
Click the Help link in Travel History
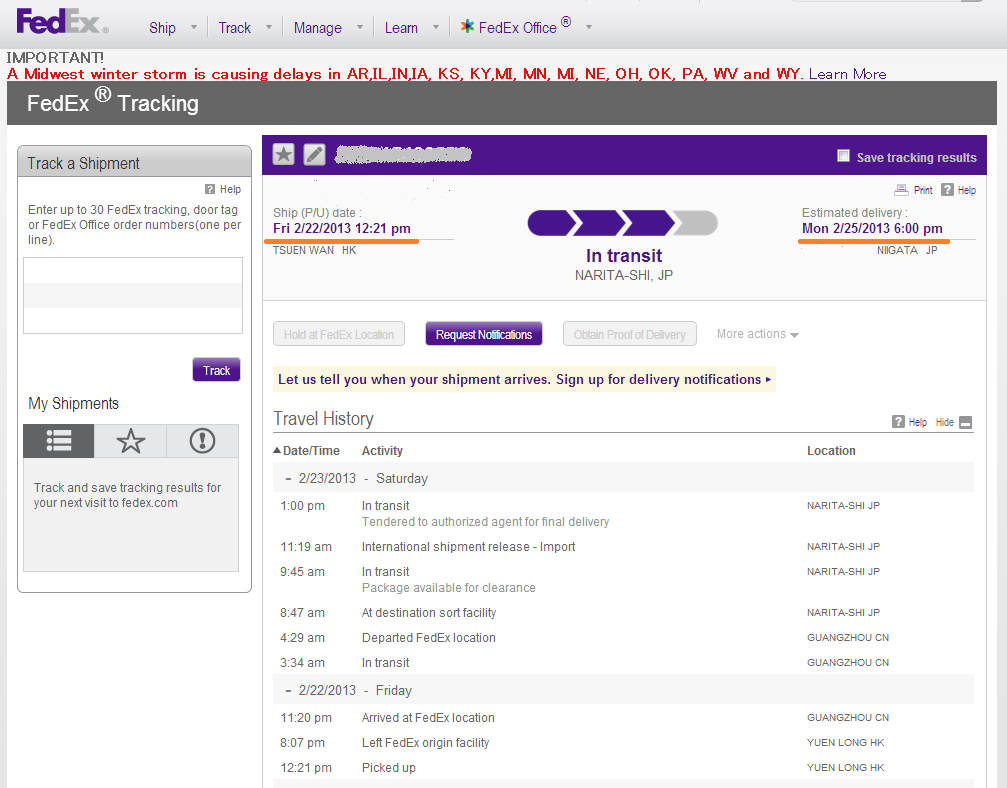[918, 422]
